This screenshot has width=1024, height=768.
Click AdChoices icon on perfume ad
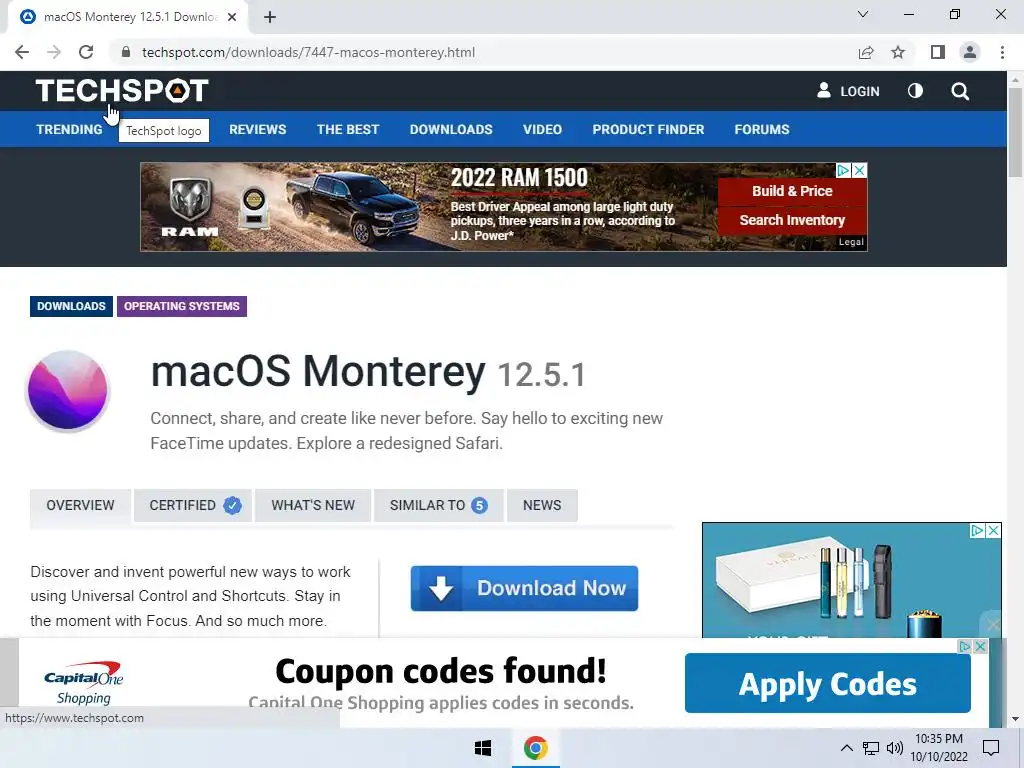tap(978, 530)
